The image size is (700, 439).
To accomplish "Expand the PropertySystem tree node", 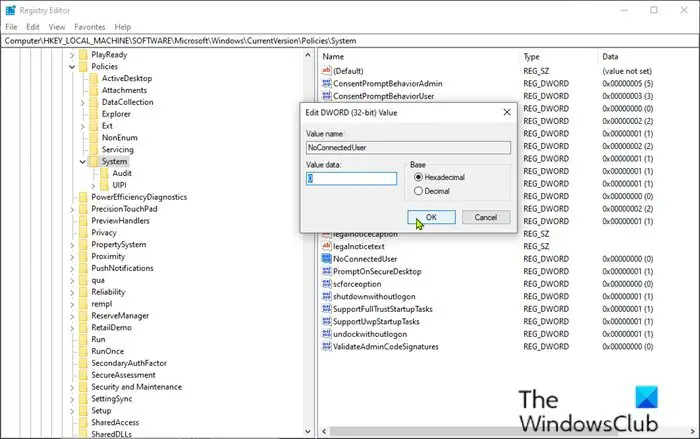I will pyautogui.click(x=72, y=245).
